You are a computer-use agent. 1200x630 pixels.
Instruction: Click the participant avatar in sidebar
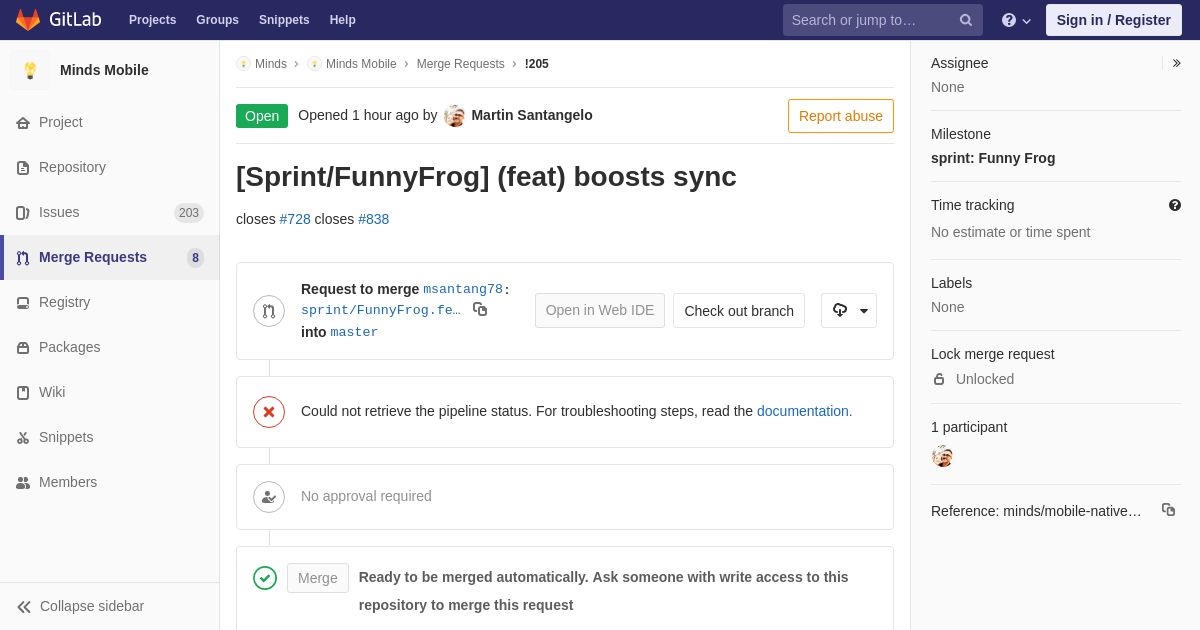point(942,456)
